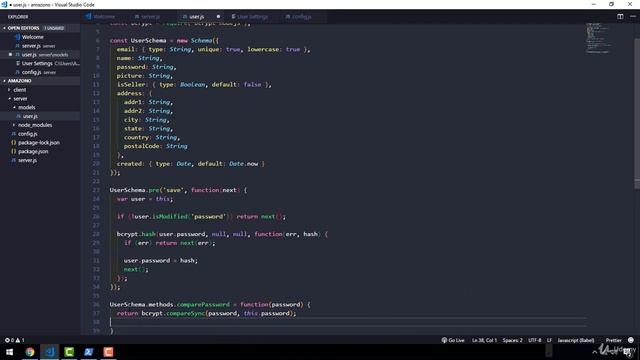Select language mode Javascript (Babel)
Image resolution: width=640 pixels, height=360 pixels.
[x=576, y=340]
